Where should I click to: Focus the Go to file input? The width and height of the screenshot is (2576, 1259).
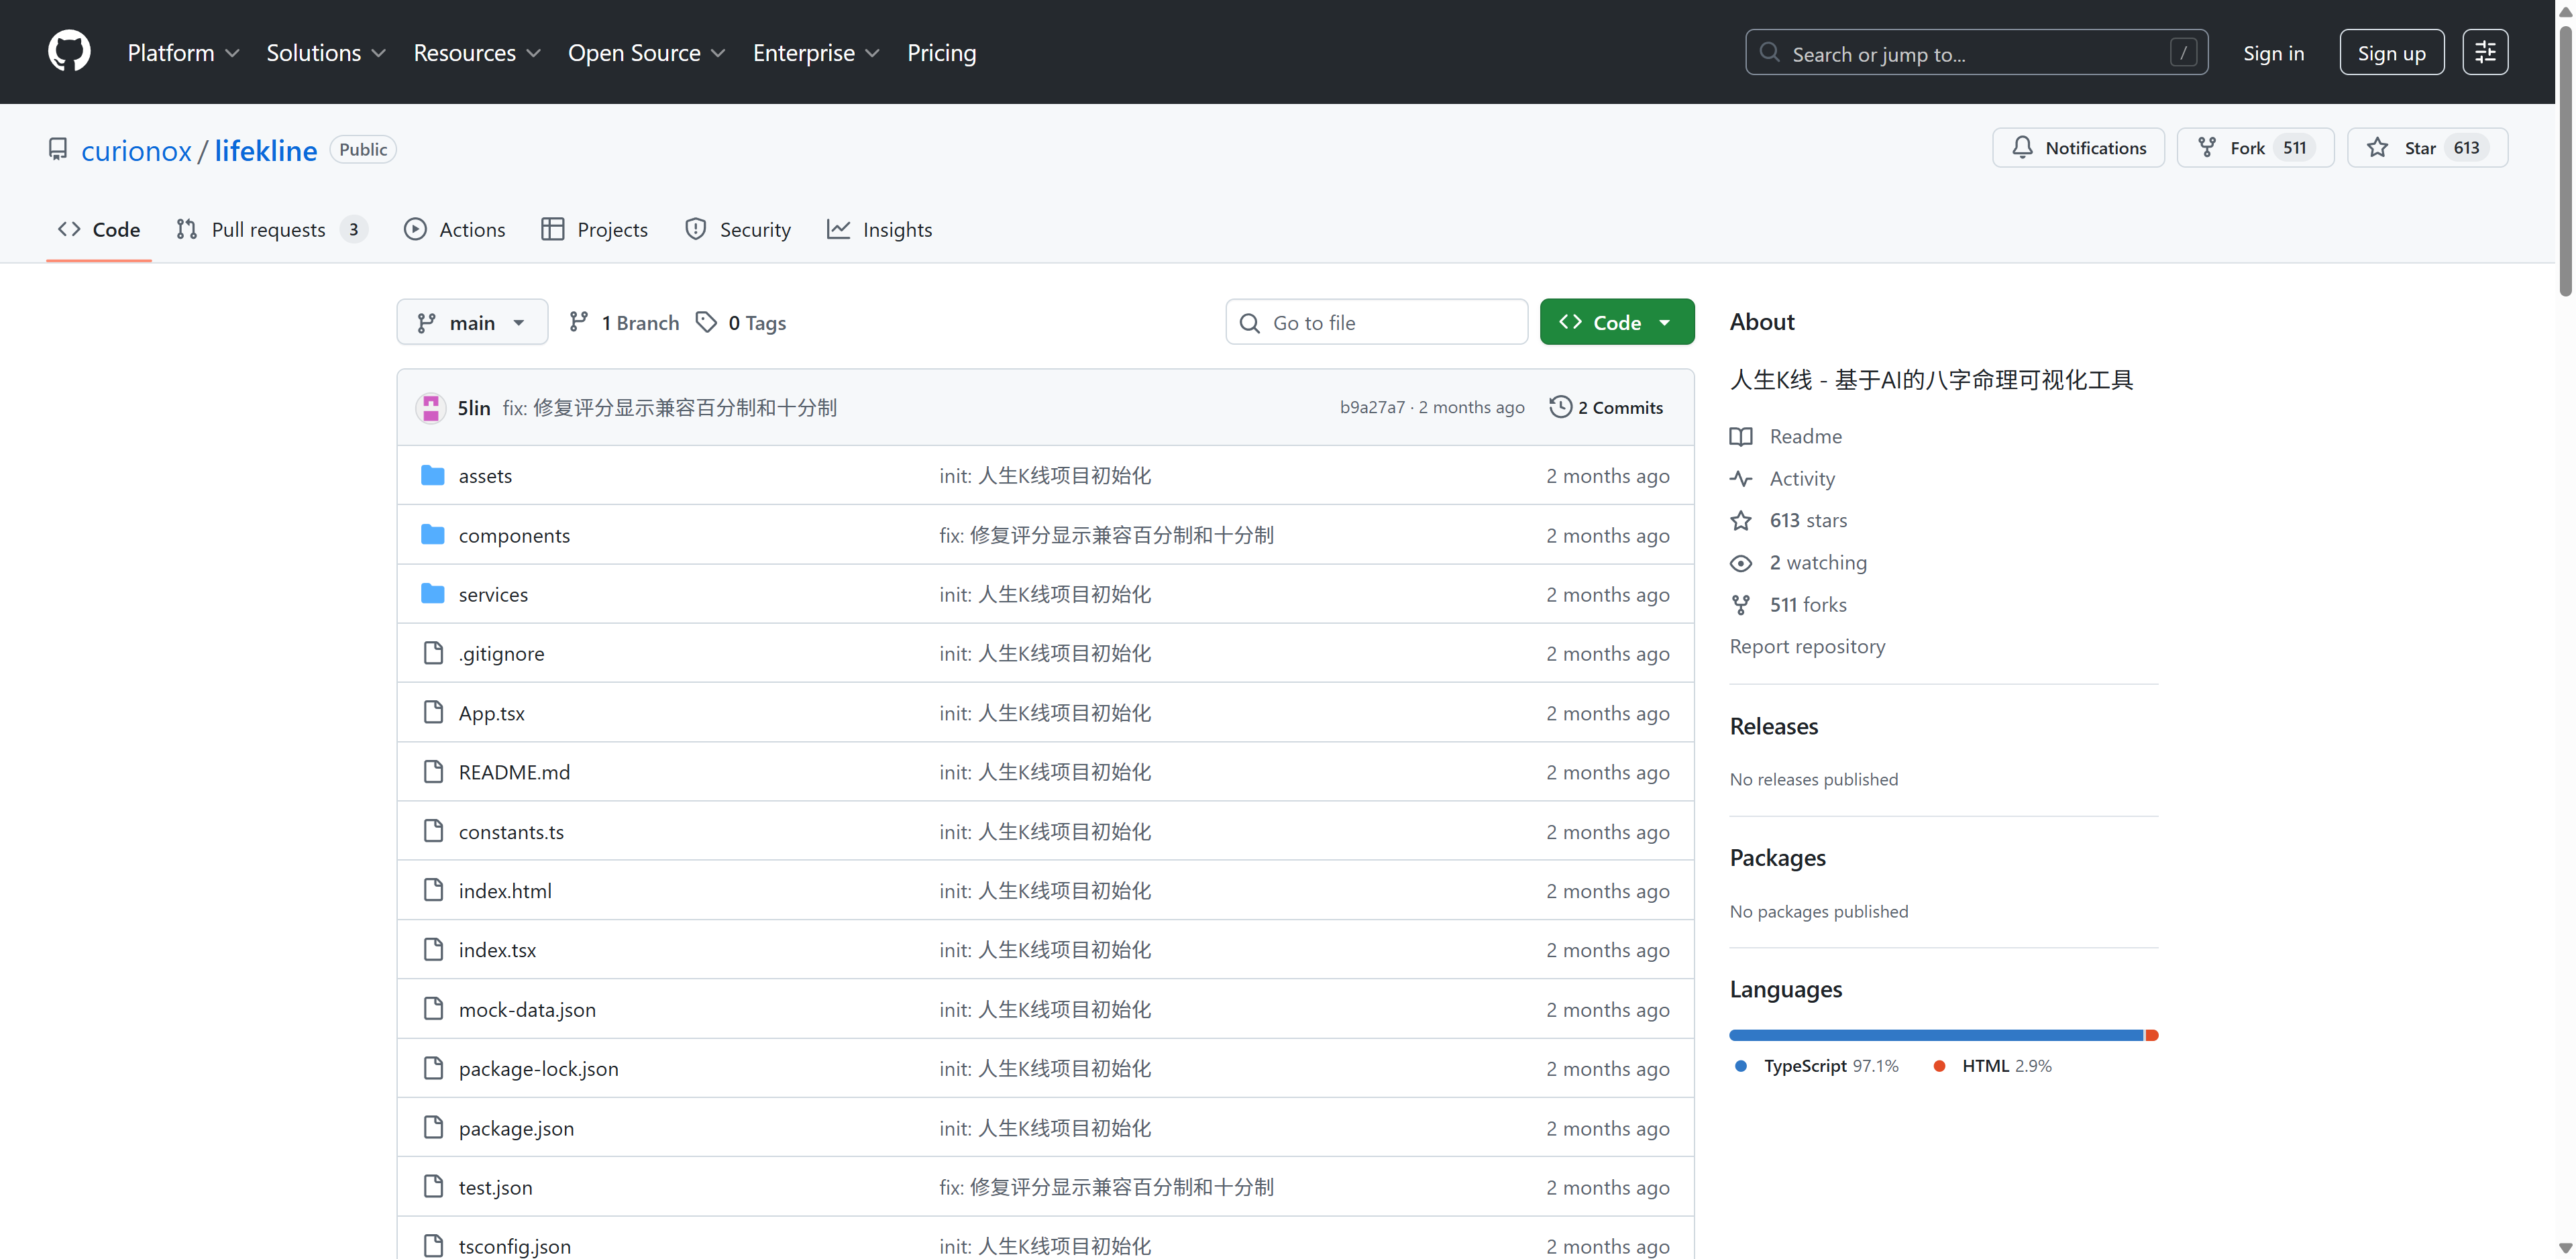[1390, 322]
